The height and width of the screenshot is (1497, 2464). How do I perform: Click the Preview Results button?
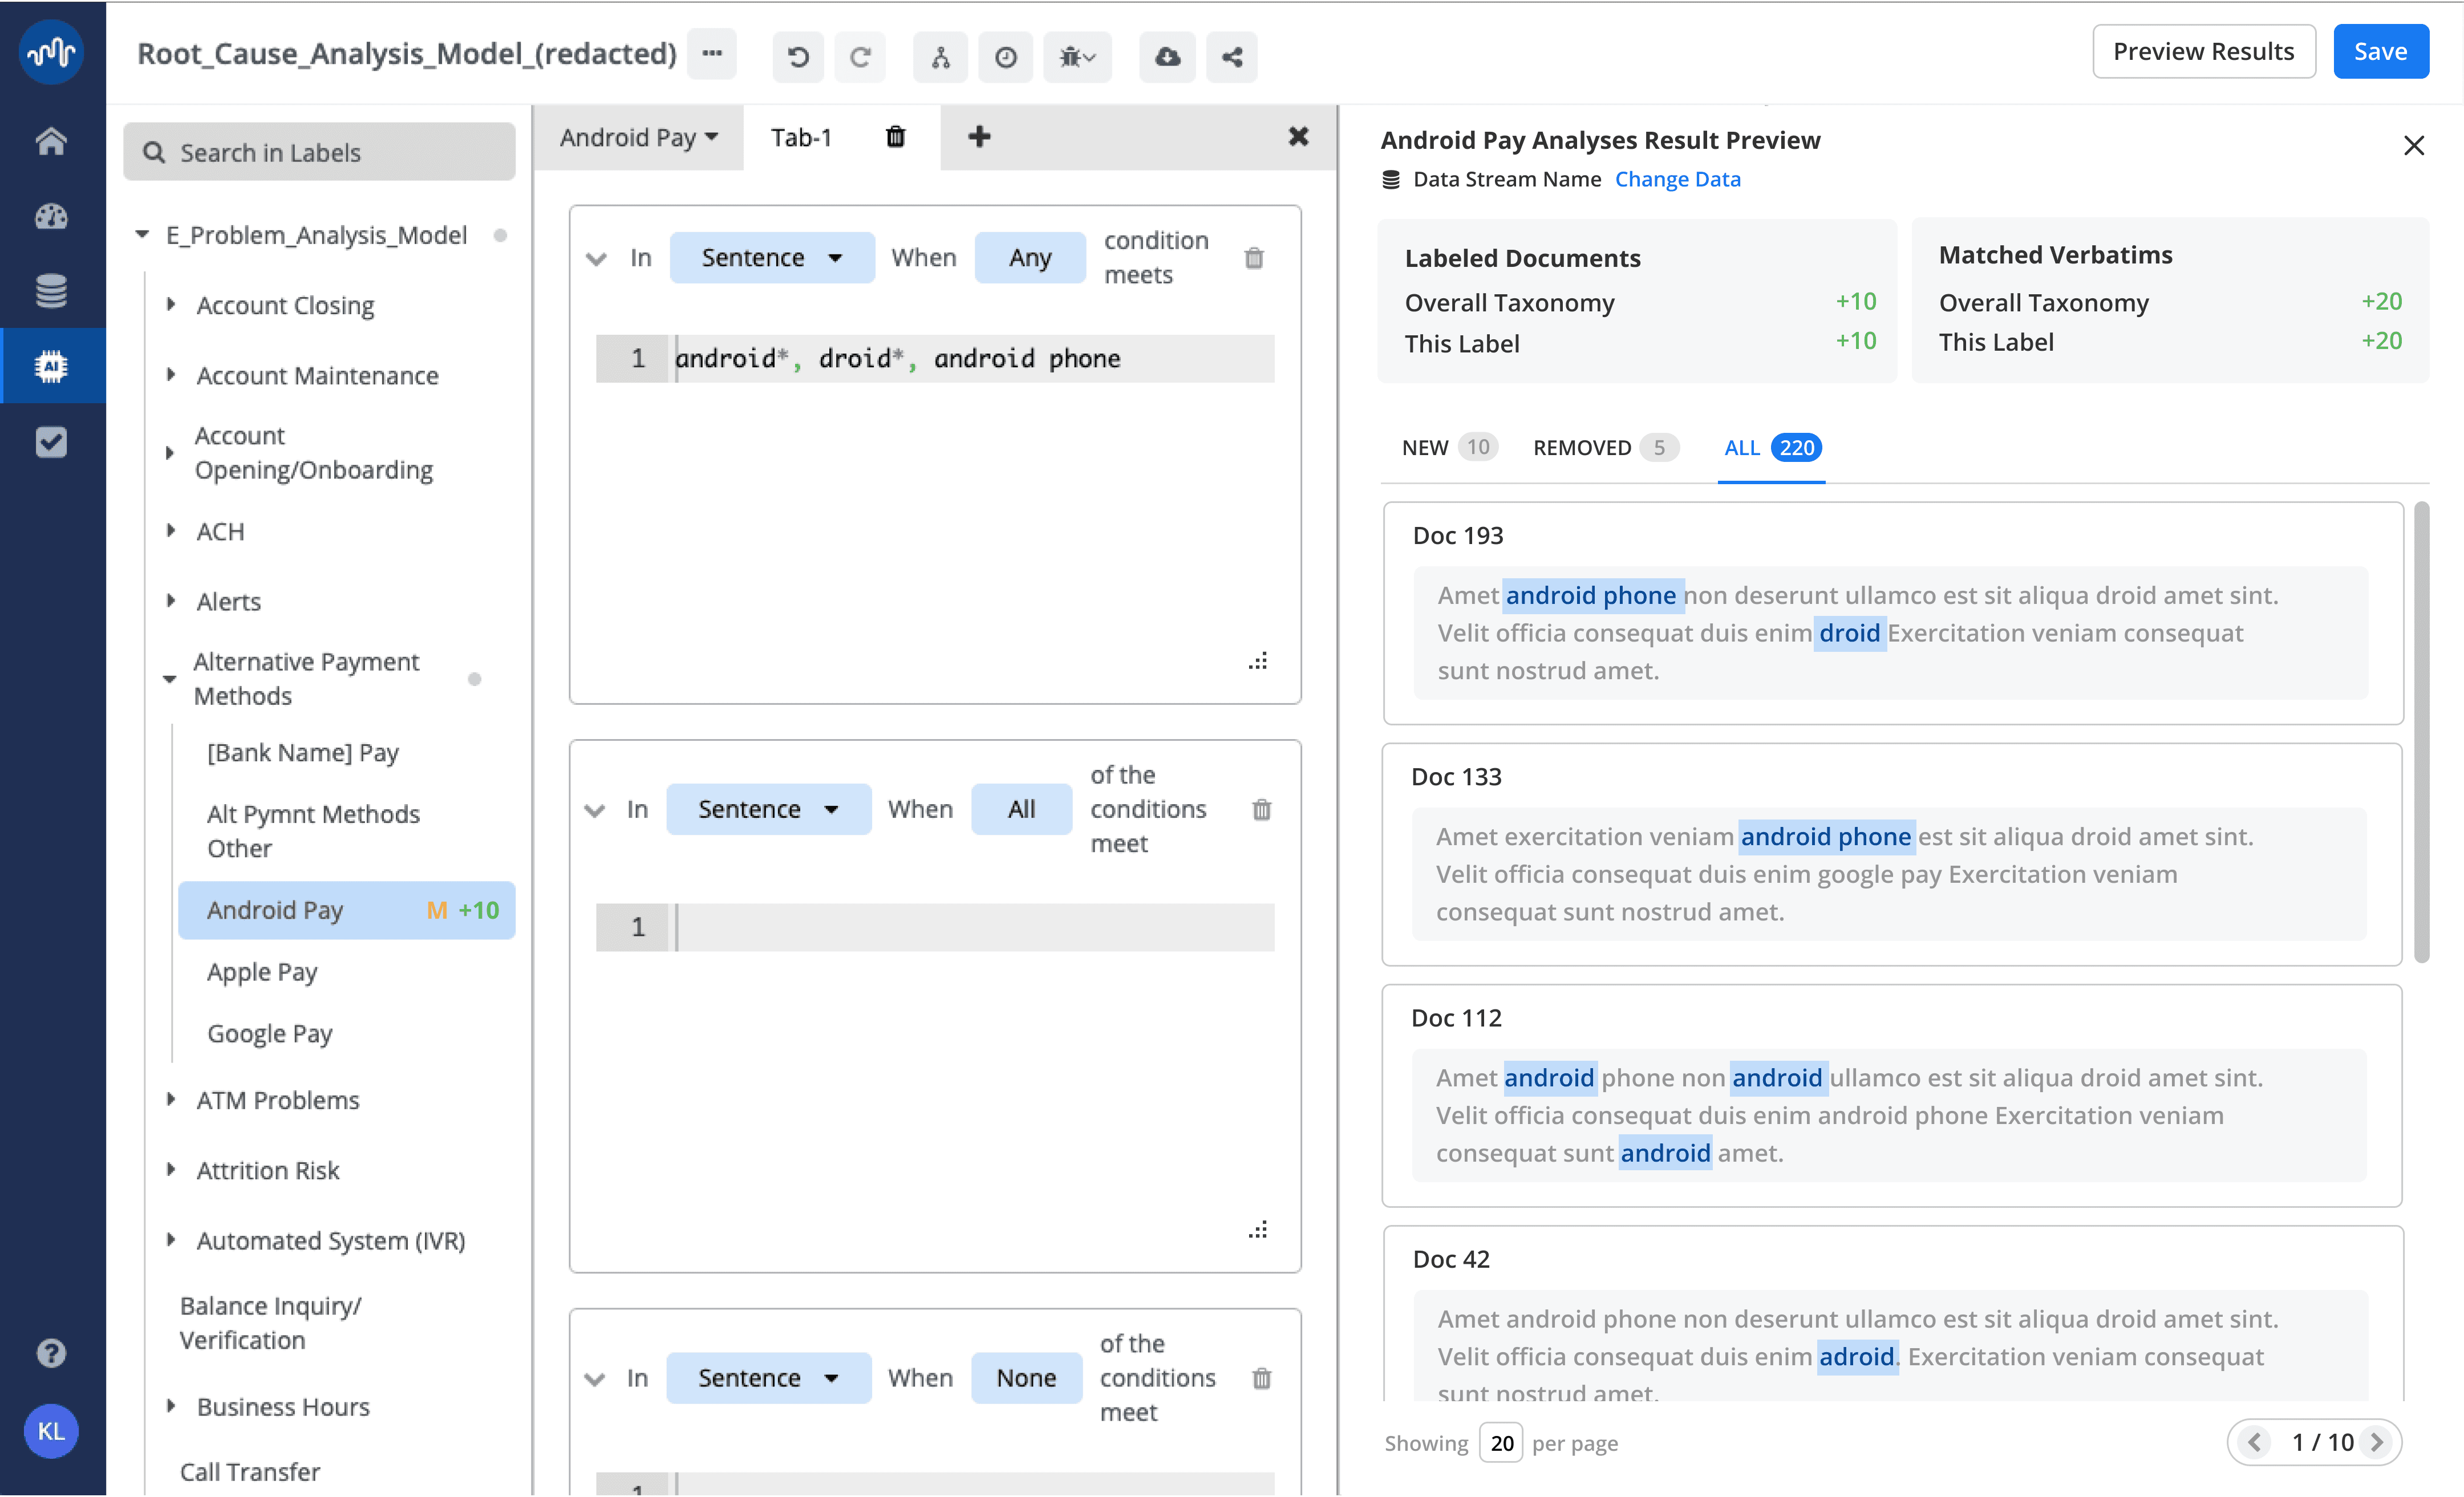tap(2203, 52)
